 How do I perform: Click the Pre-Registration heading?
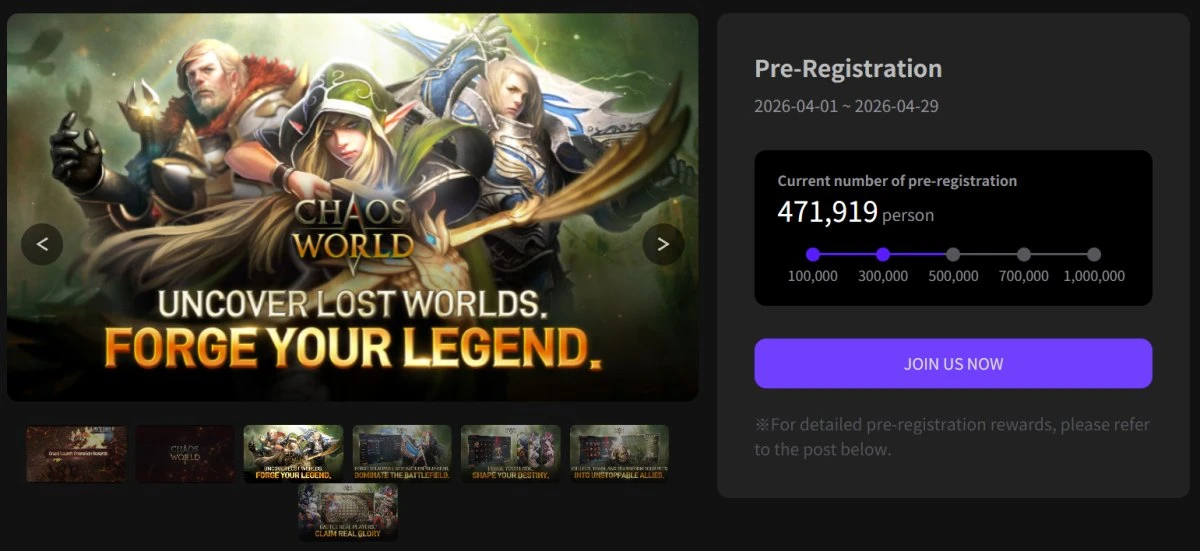click(x=848, y=68)
